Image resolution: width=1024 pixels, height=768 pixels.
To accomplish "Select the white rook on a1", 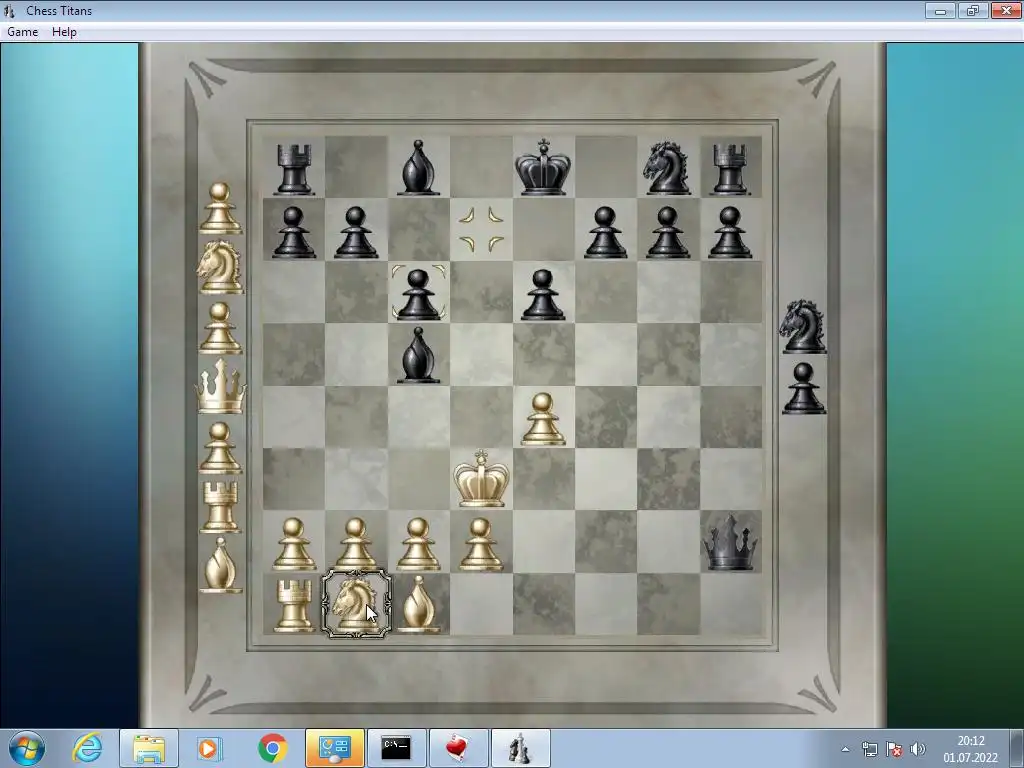I will pyautogui.click(x=293, y=606).
